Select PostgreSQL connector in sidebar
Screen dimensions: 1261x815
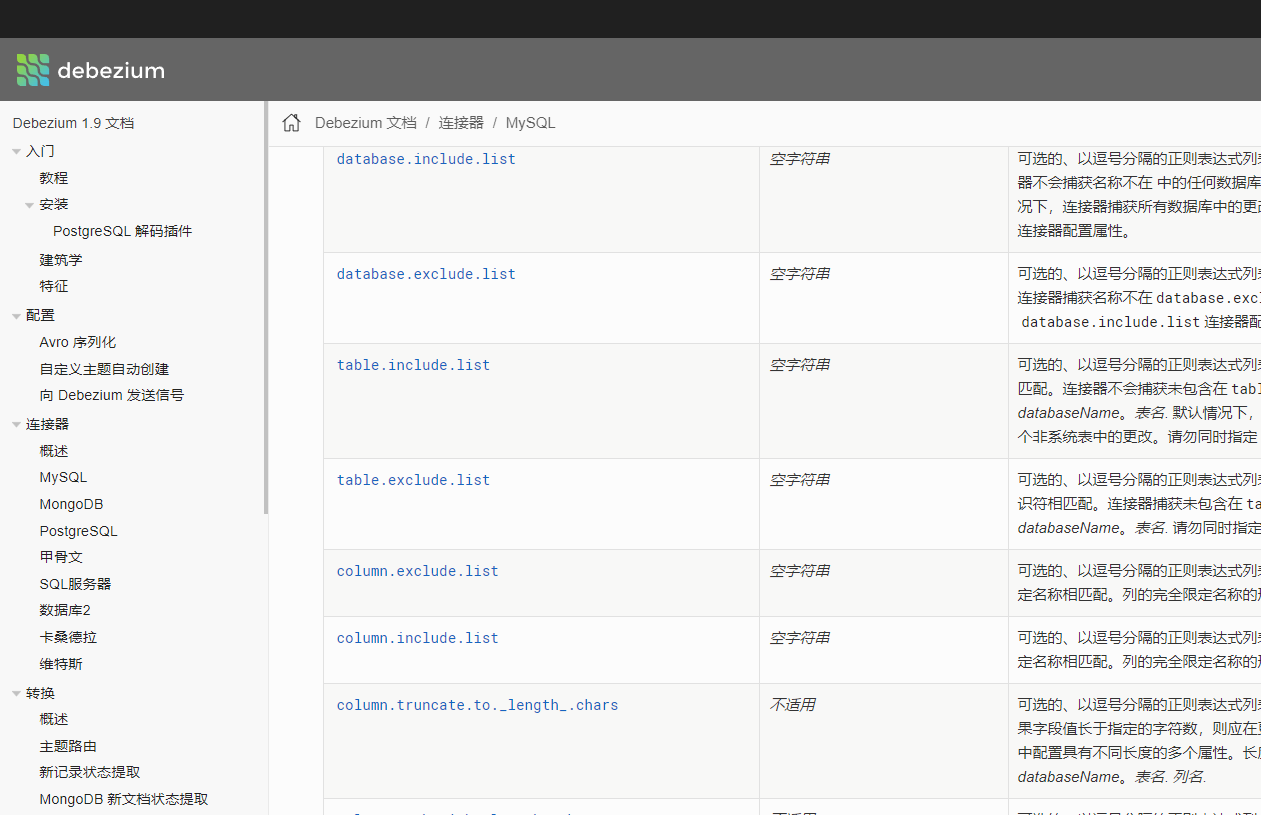79,531
